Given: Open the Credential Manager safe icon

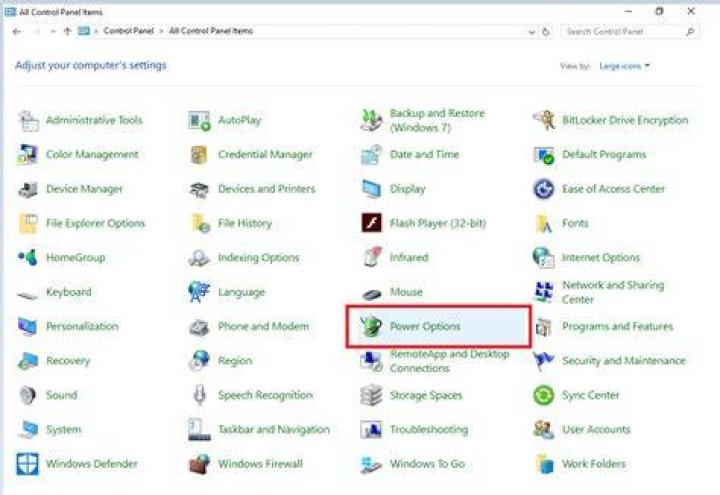Looking at the screenshot, I should coord(199,155).
